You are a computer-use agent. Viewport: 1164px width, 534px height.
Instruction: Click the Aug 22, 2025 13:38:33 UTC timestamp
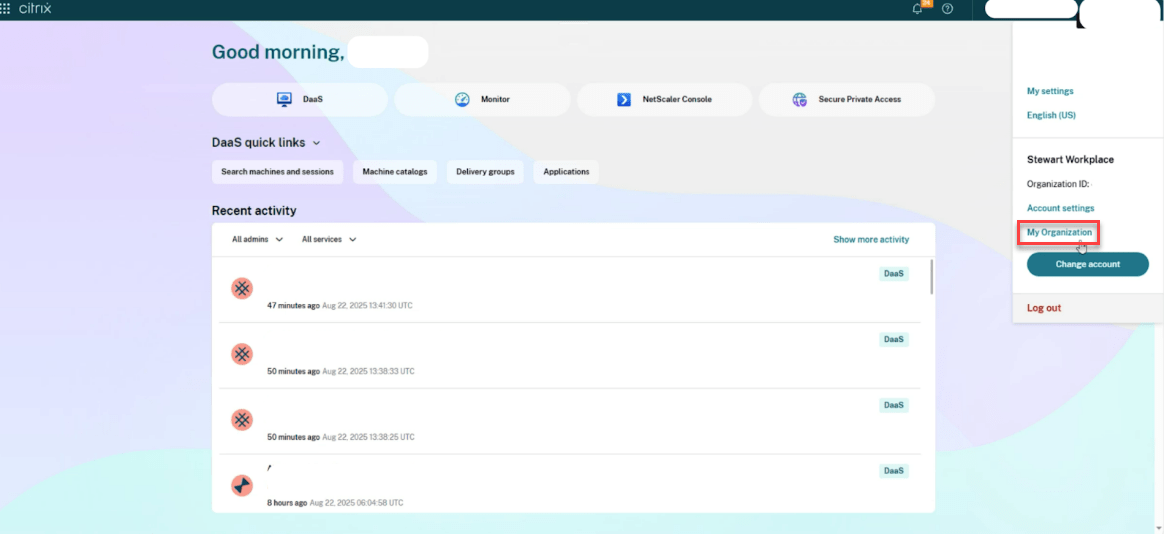click(x=368, y=371)
